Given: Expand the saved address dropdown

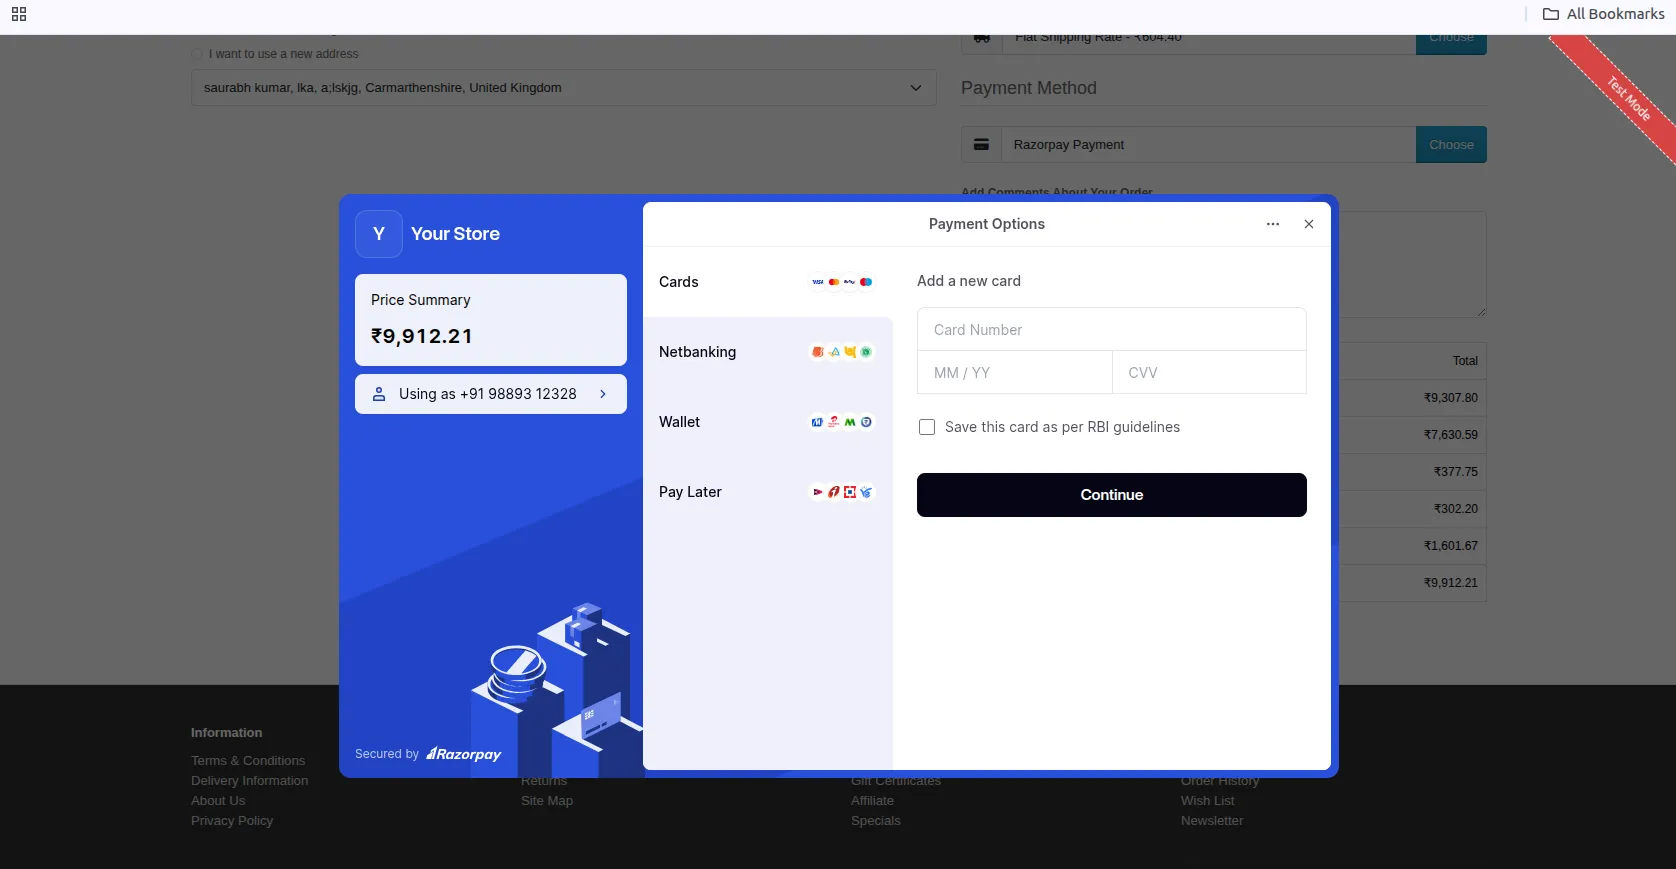Looking at the screenshot, I should coord(915,88).
